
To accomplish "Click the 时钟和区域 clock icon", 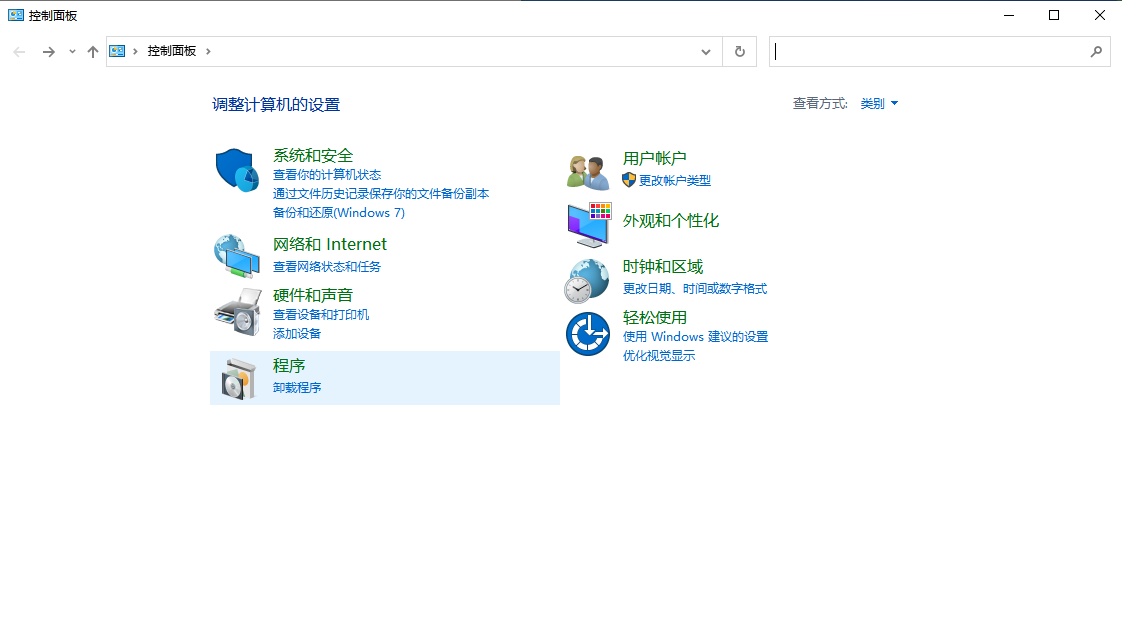I will point(587,278).
